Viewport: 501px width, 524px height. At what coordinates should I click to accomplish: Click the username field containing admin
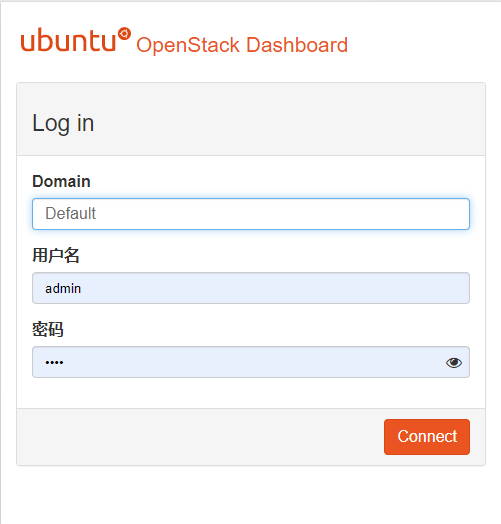coord(251,288)
